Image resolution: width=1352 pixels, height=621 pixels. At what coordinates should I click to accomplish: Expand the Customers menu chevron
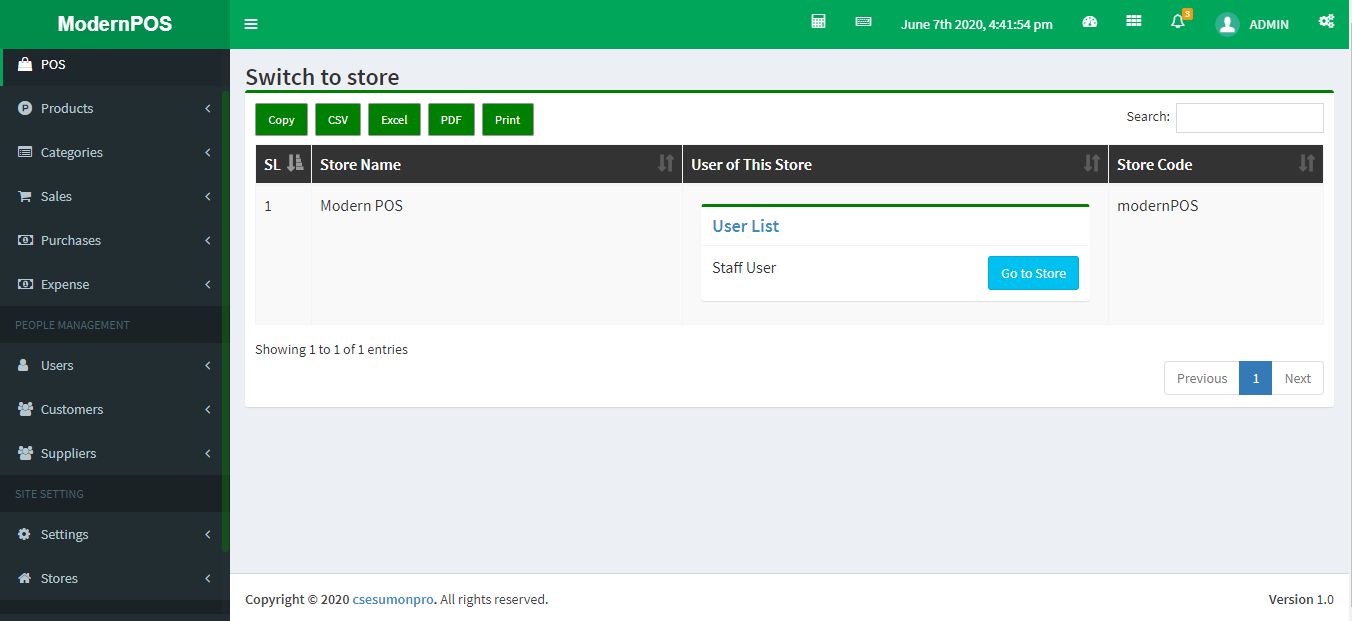[208, 409]
